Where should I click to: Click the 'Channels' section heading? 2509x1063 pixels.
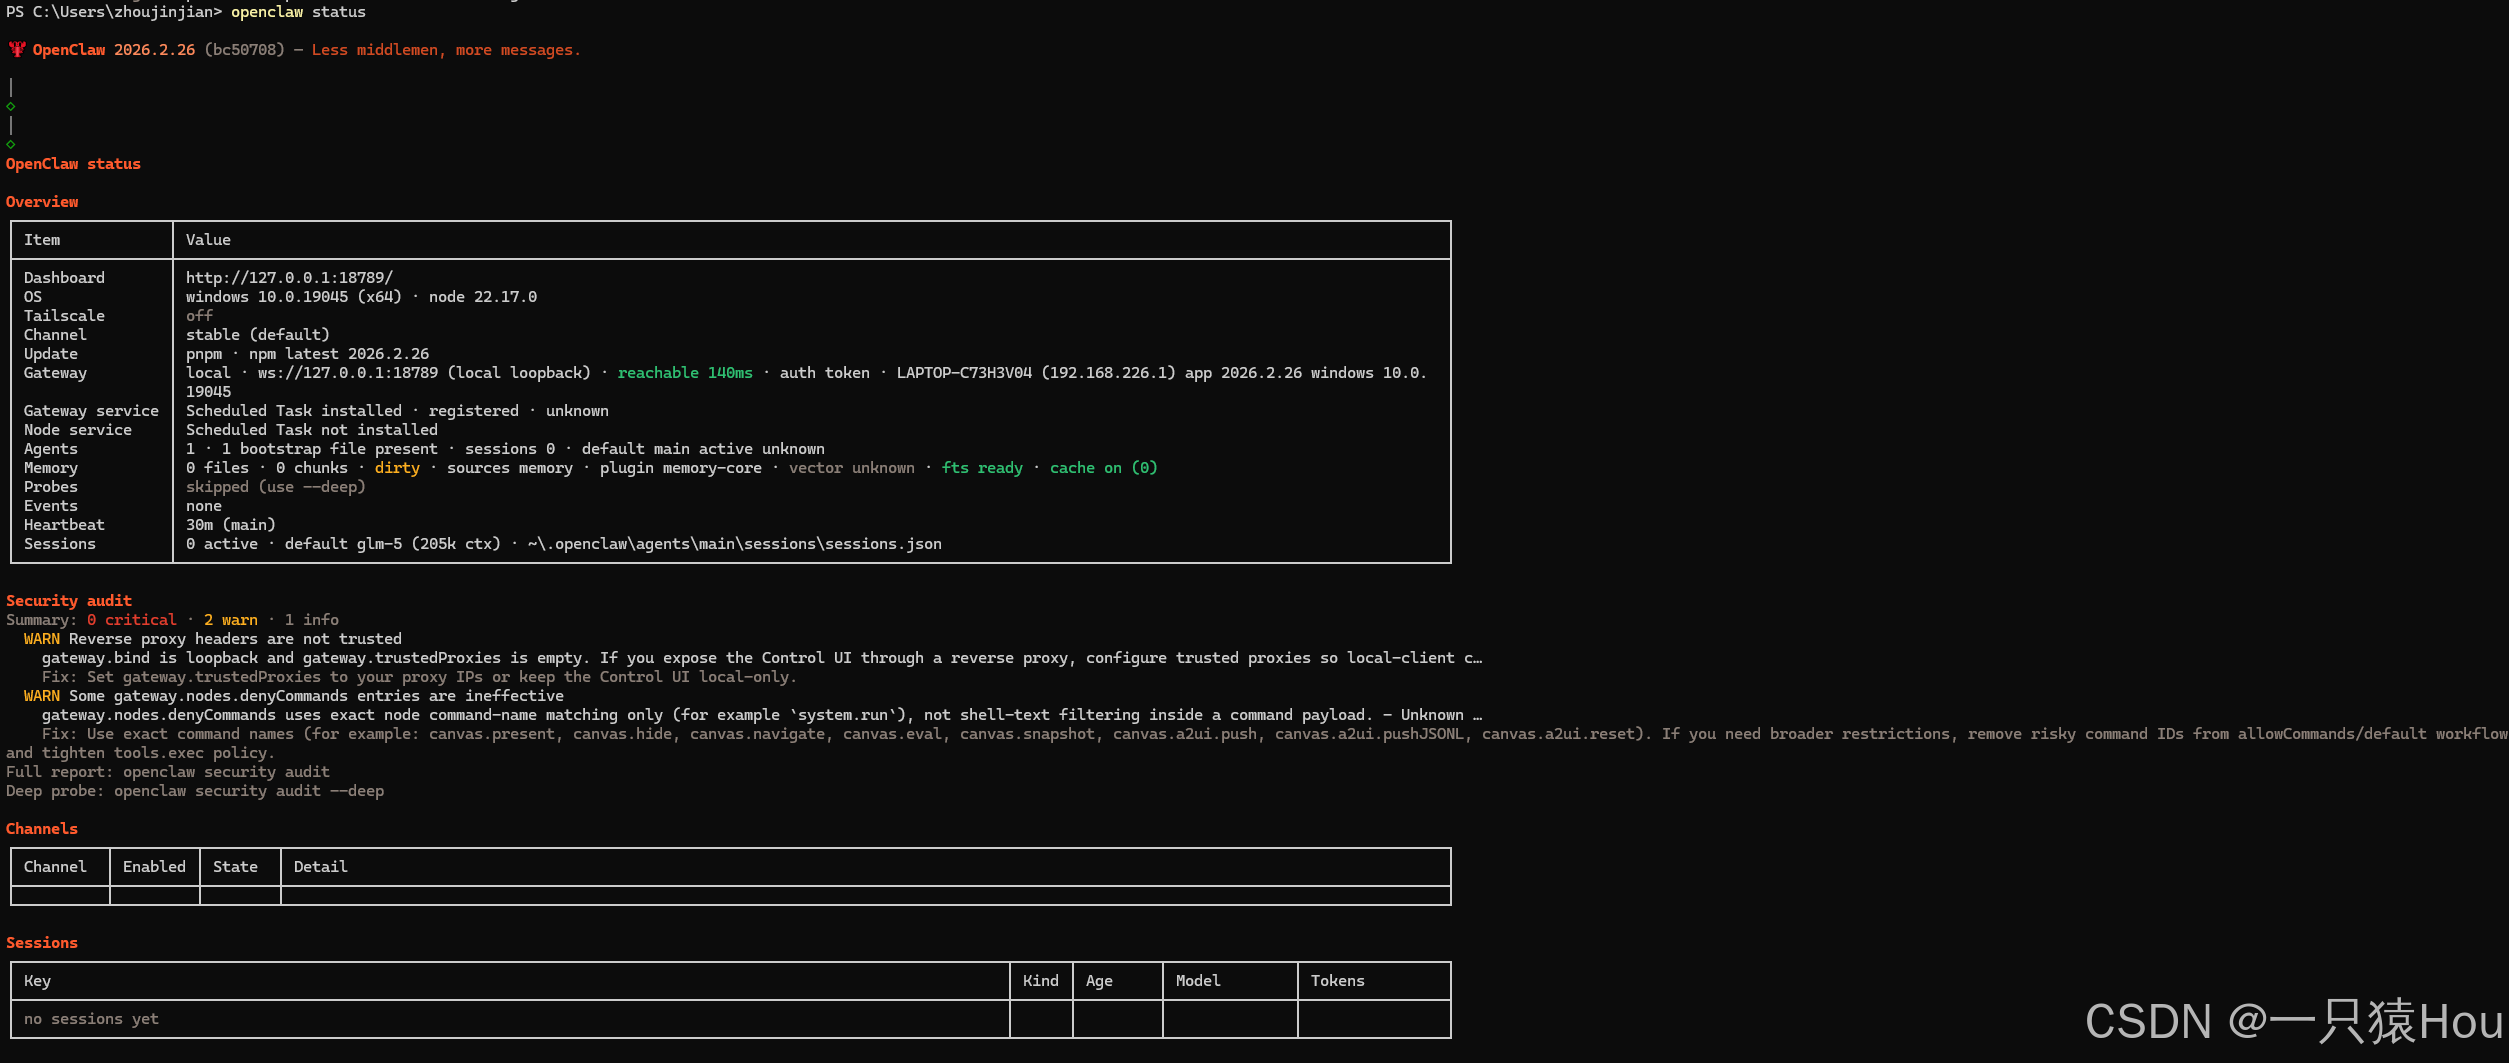coord(42,829)
